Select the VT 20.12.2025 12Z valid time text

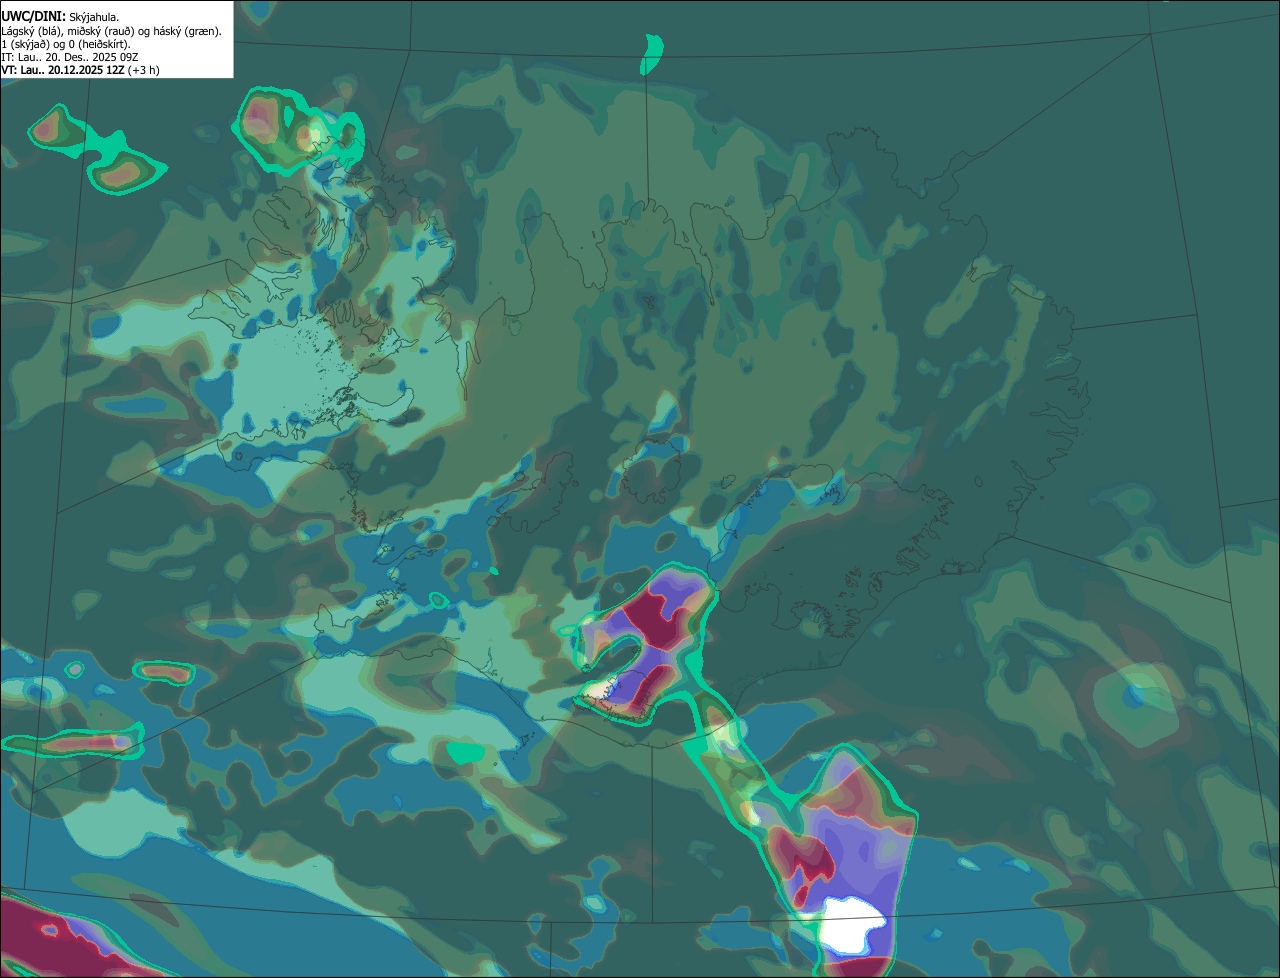tap(63, 70)
